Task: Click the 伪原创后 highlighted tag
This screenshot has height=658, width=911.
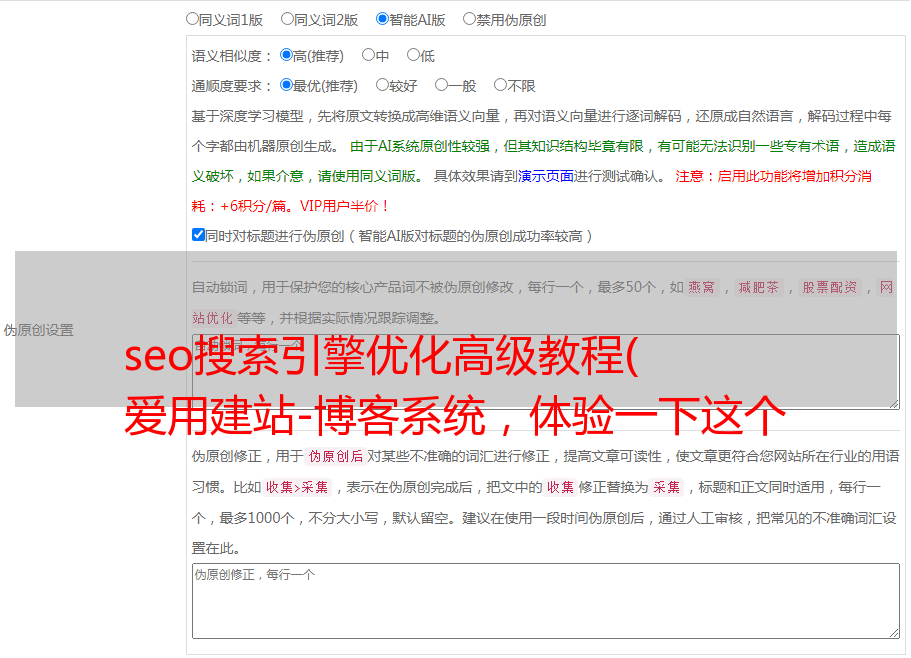Action: pyautogui.click(x=335, y=456)
